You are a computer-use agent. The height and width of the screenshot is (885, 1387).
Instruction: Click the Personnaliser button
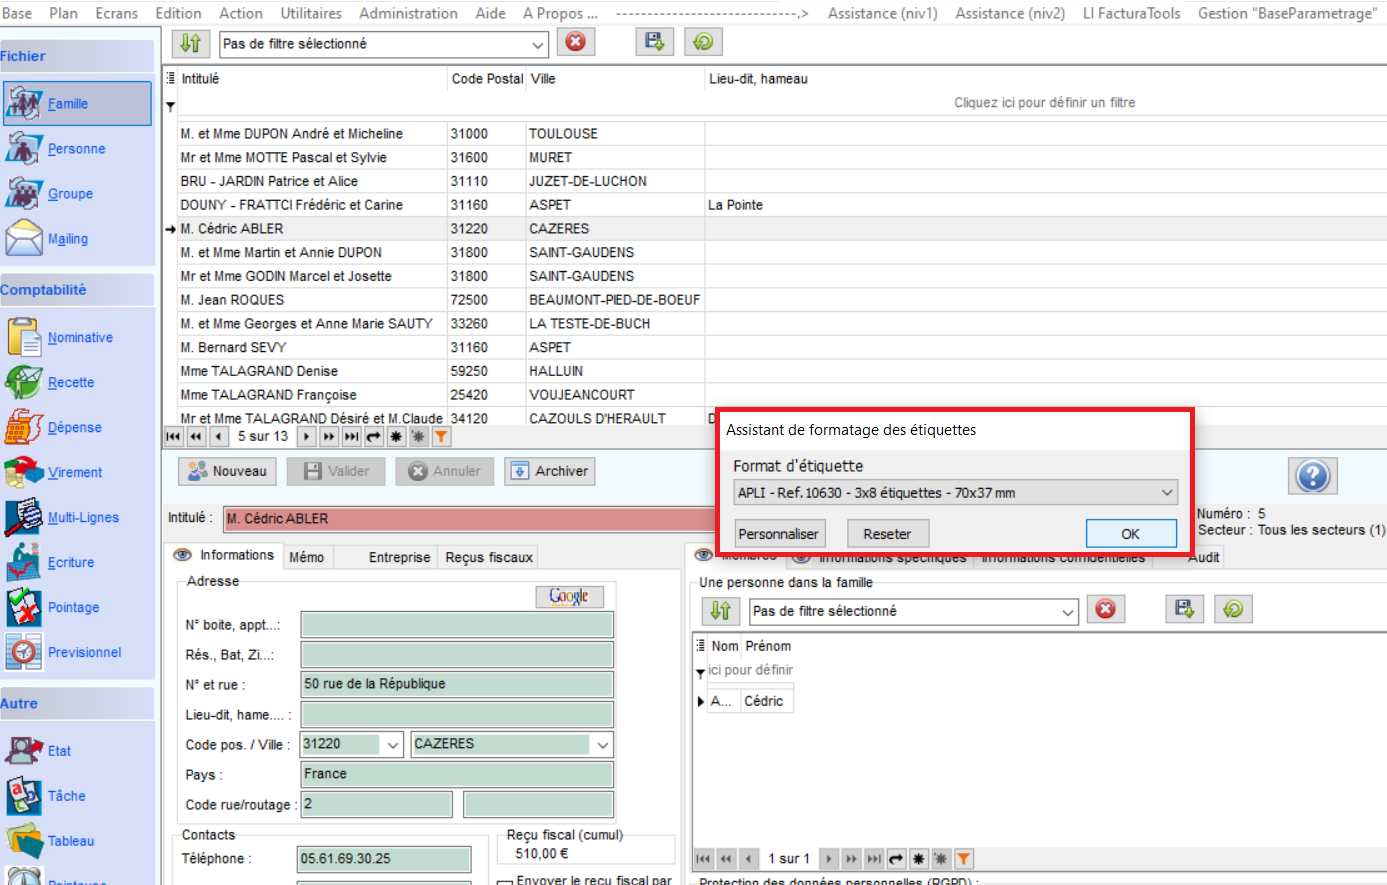(778, 534)
